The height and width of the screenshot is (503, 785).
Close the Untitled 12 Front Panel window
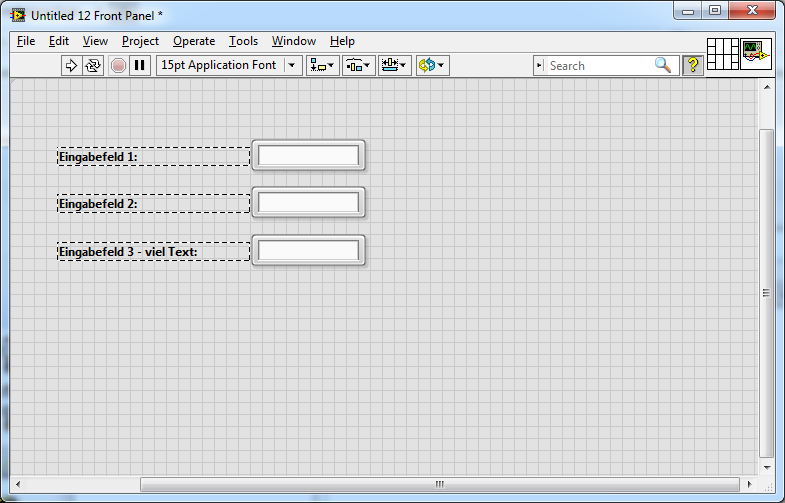[752, 10]
